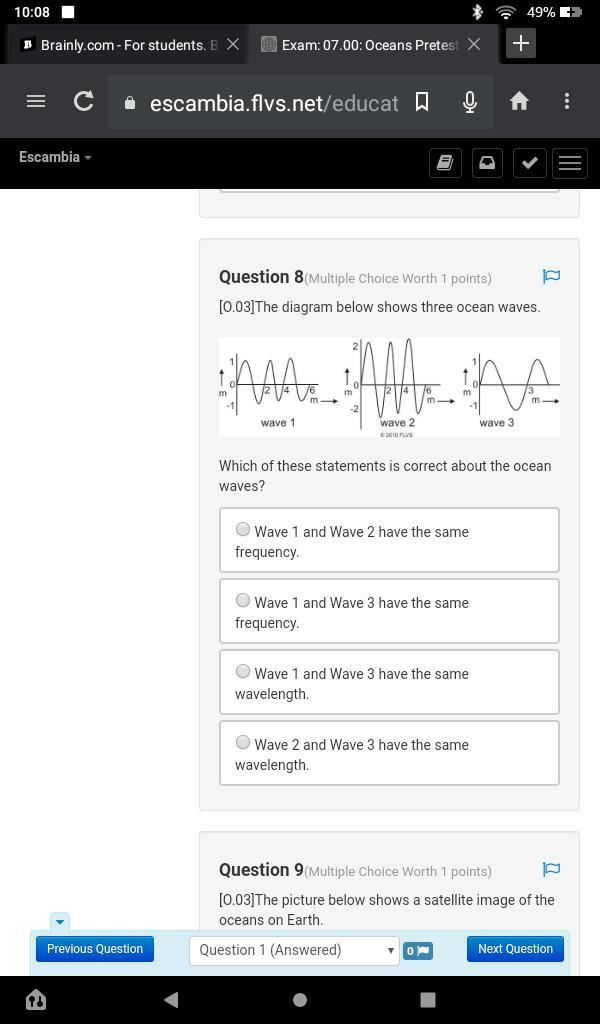
Task: Reload the current page
Action: (x=84, y=101)
